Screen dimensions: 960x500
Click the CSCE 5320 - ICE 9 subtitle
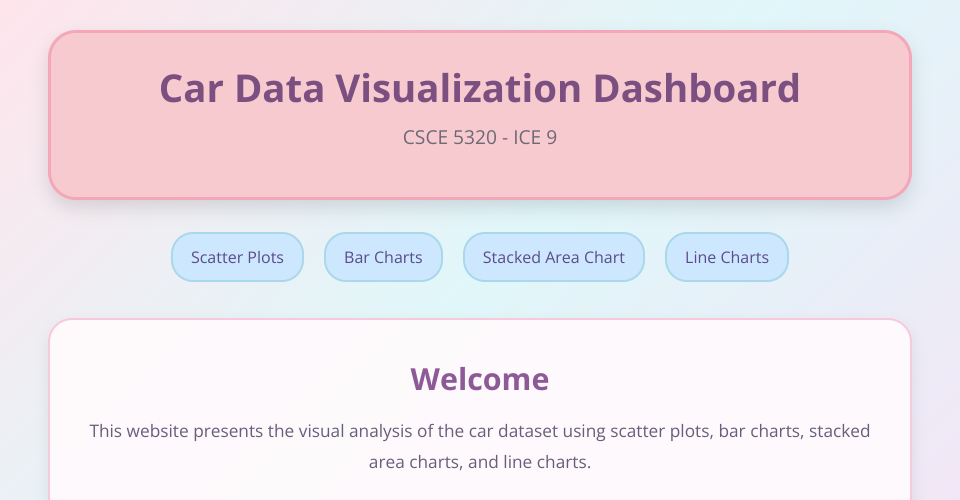(x=479, y=138)
